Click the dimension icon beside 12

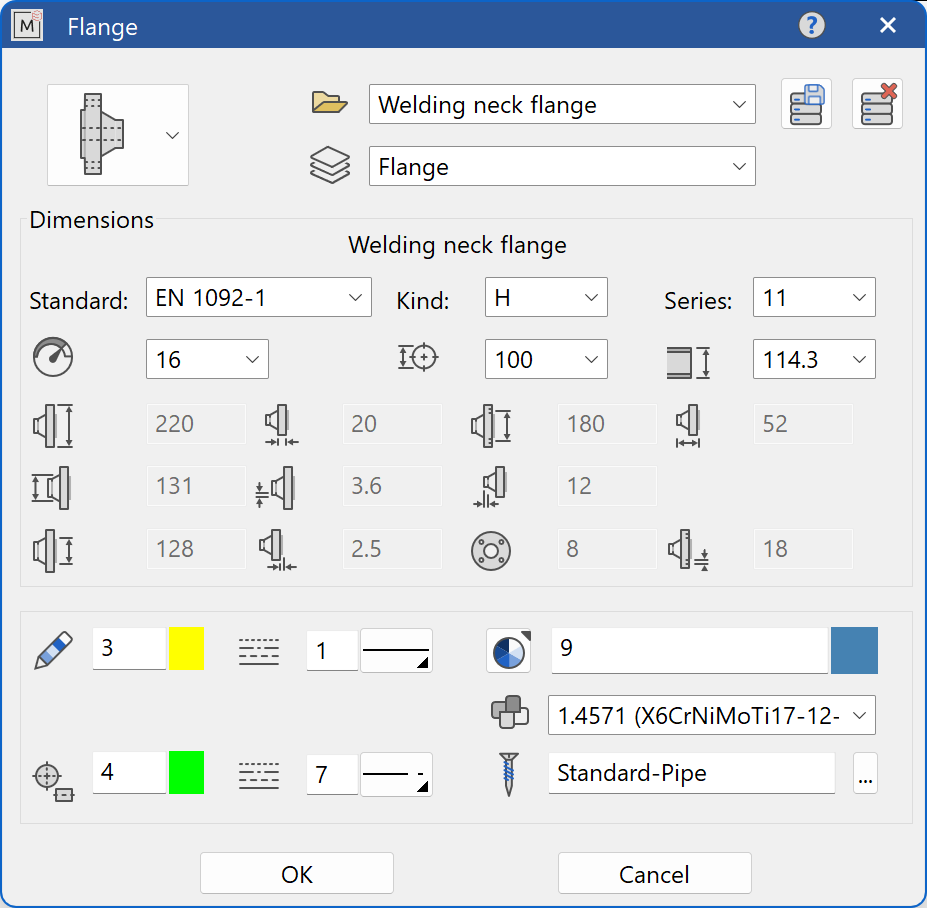click(490, 487)
